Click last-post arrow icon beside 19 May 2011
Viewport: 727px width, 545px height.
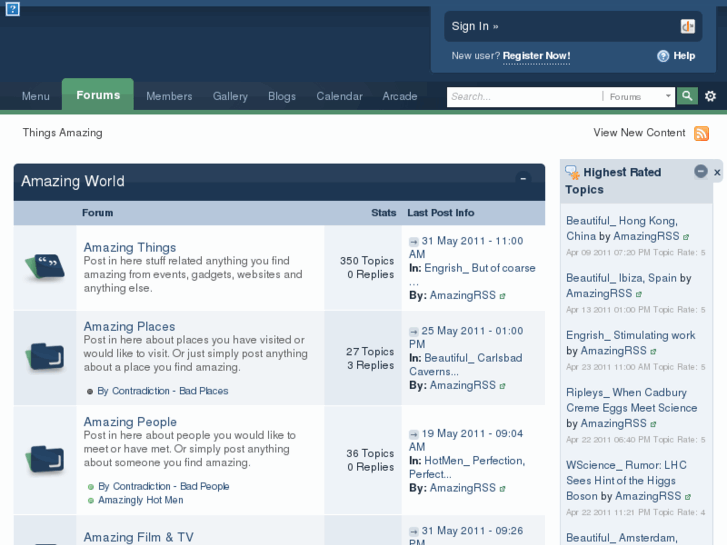(414, 435)
